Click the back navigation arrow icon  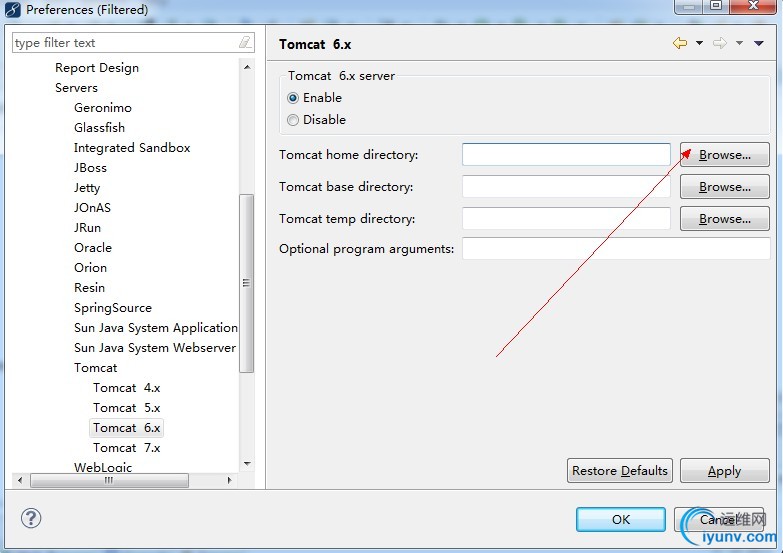point(680,43)
